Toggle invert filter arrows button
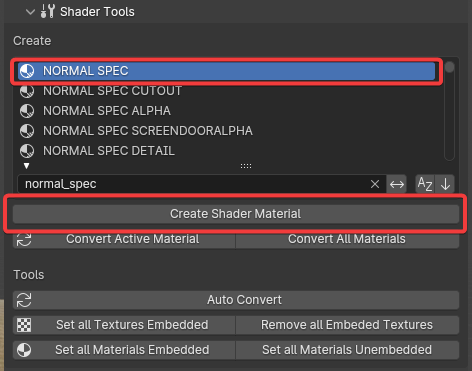This screenshot has width=472, height=371. click(x=397, y=184)
